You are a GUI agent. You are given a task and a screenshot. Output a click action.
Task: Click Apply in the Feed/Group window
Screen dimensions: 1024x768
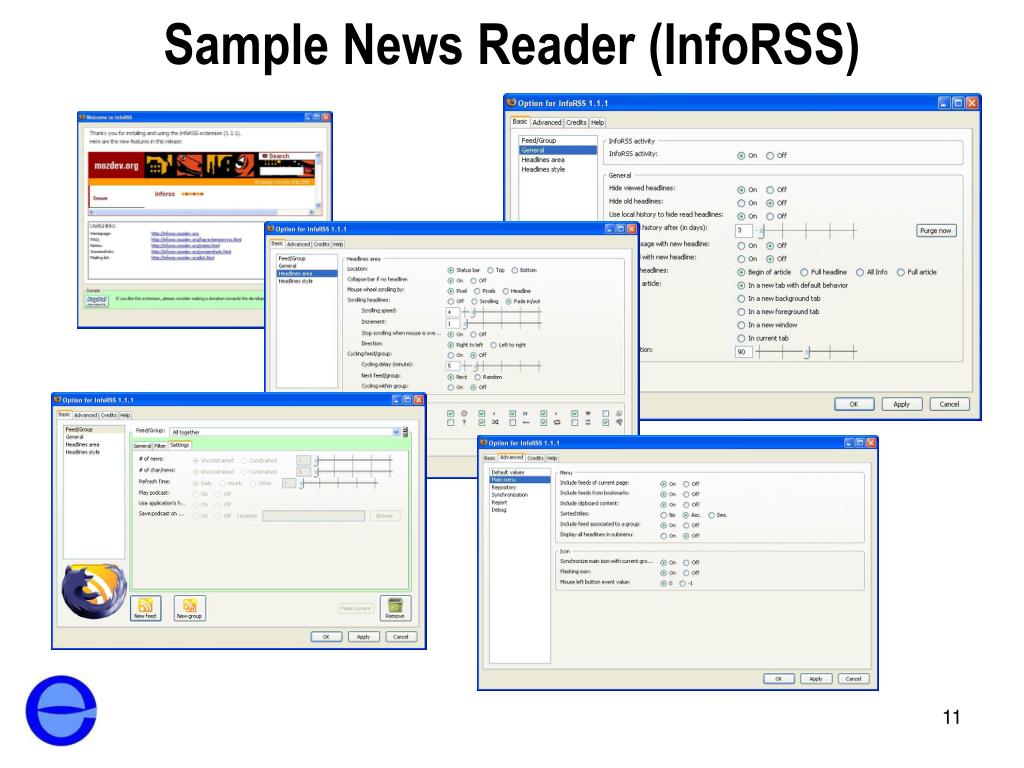(363, 637)
